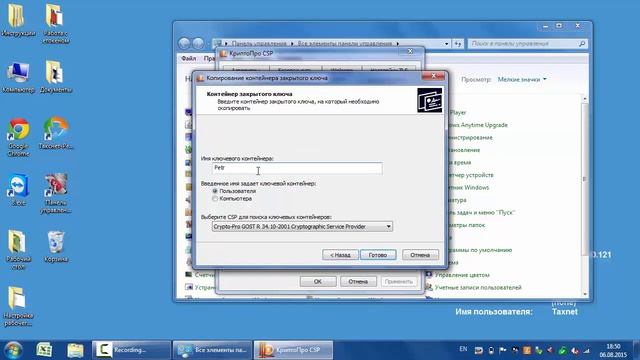Open the Работа с отчетами desktop folder
This screenshot has width=640, height=360.
click(56, 24)
